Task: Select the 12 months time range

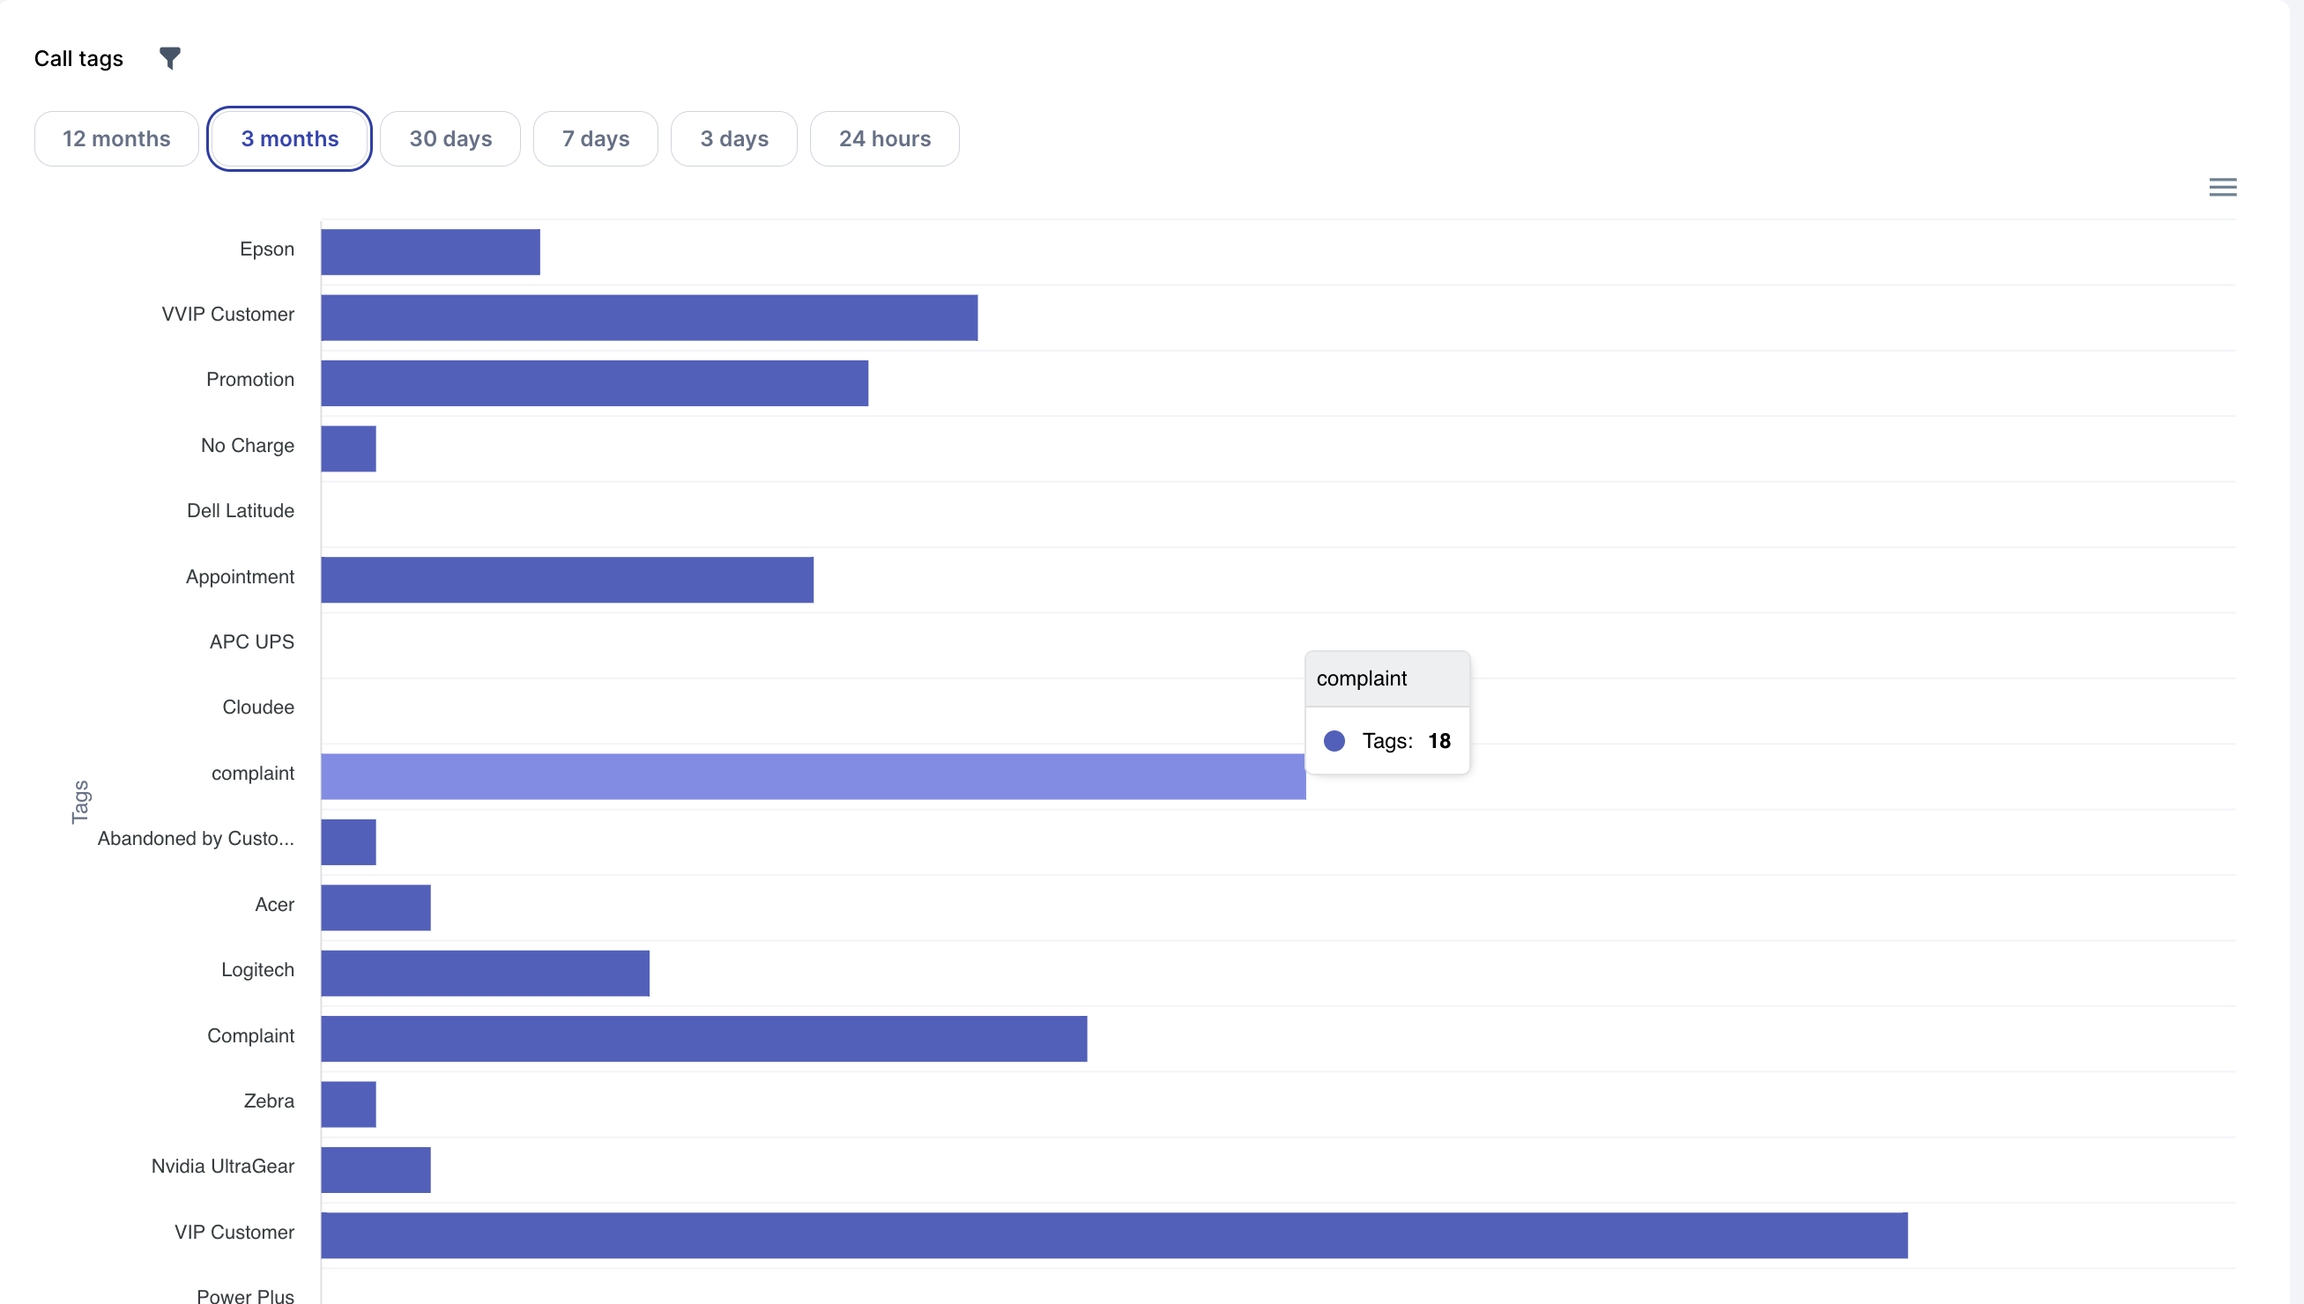Action: [x=116, y=139]
